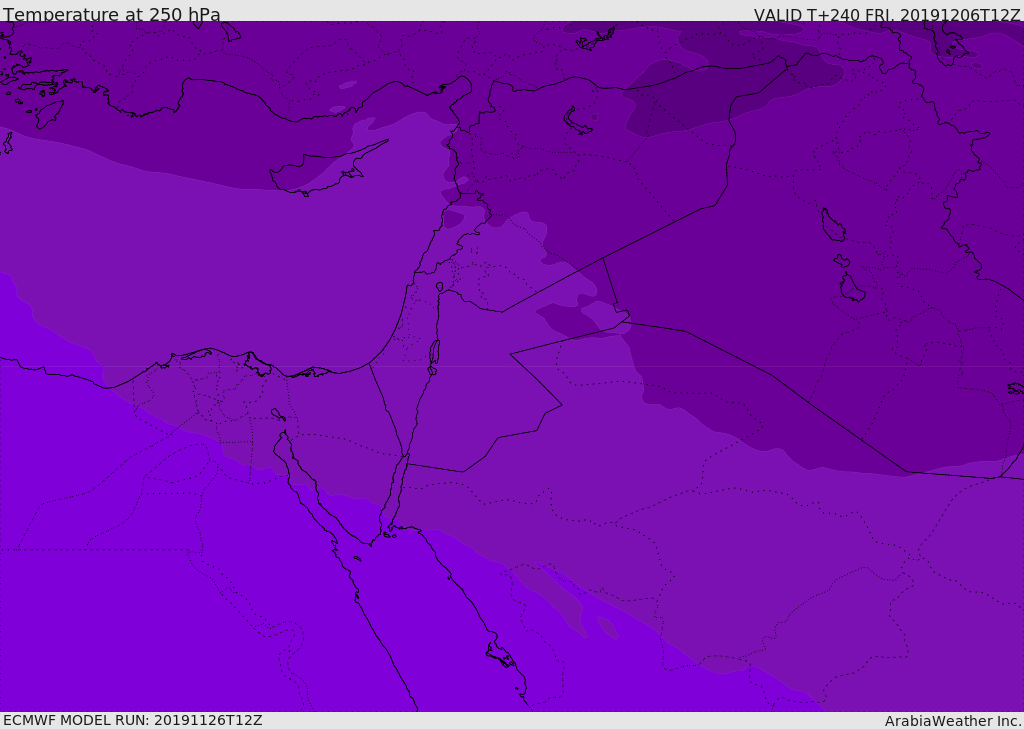Click the 'ECMWF MODEL RUN: 20191126T12Z' footer text
Viewport: 1024px width, 729px height.
(x=133, y=720)
